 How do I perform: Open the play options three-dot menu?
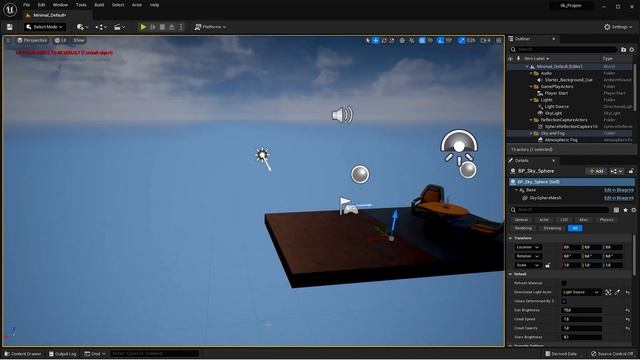(x=181, y=27)
